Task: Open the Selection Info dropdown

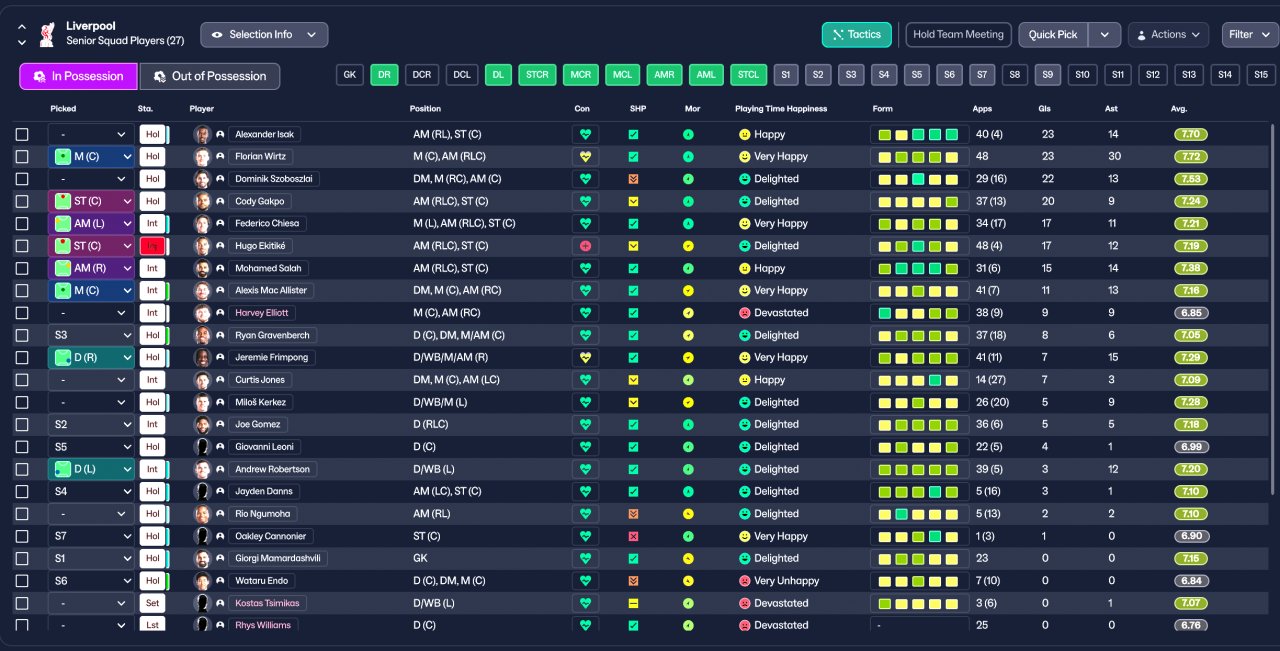Action: pos(264,35)
